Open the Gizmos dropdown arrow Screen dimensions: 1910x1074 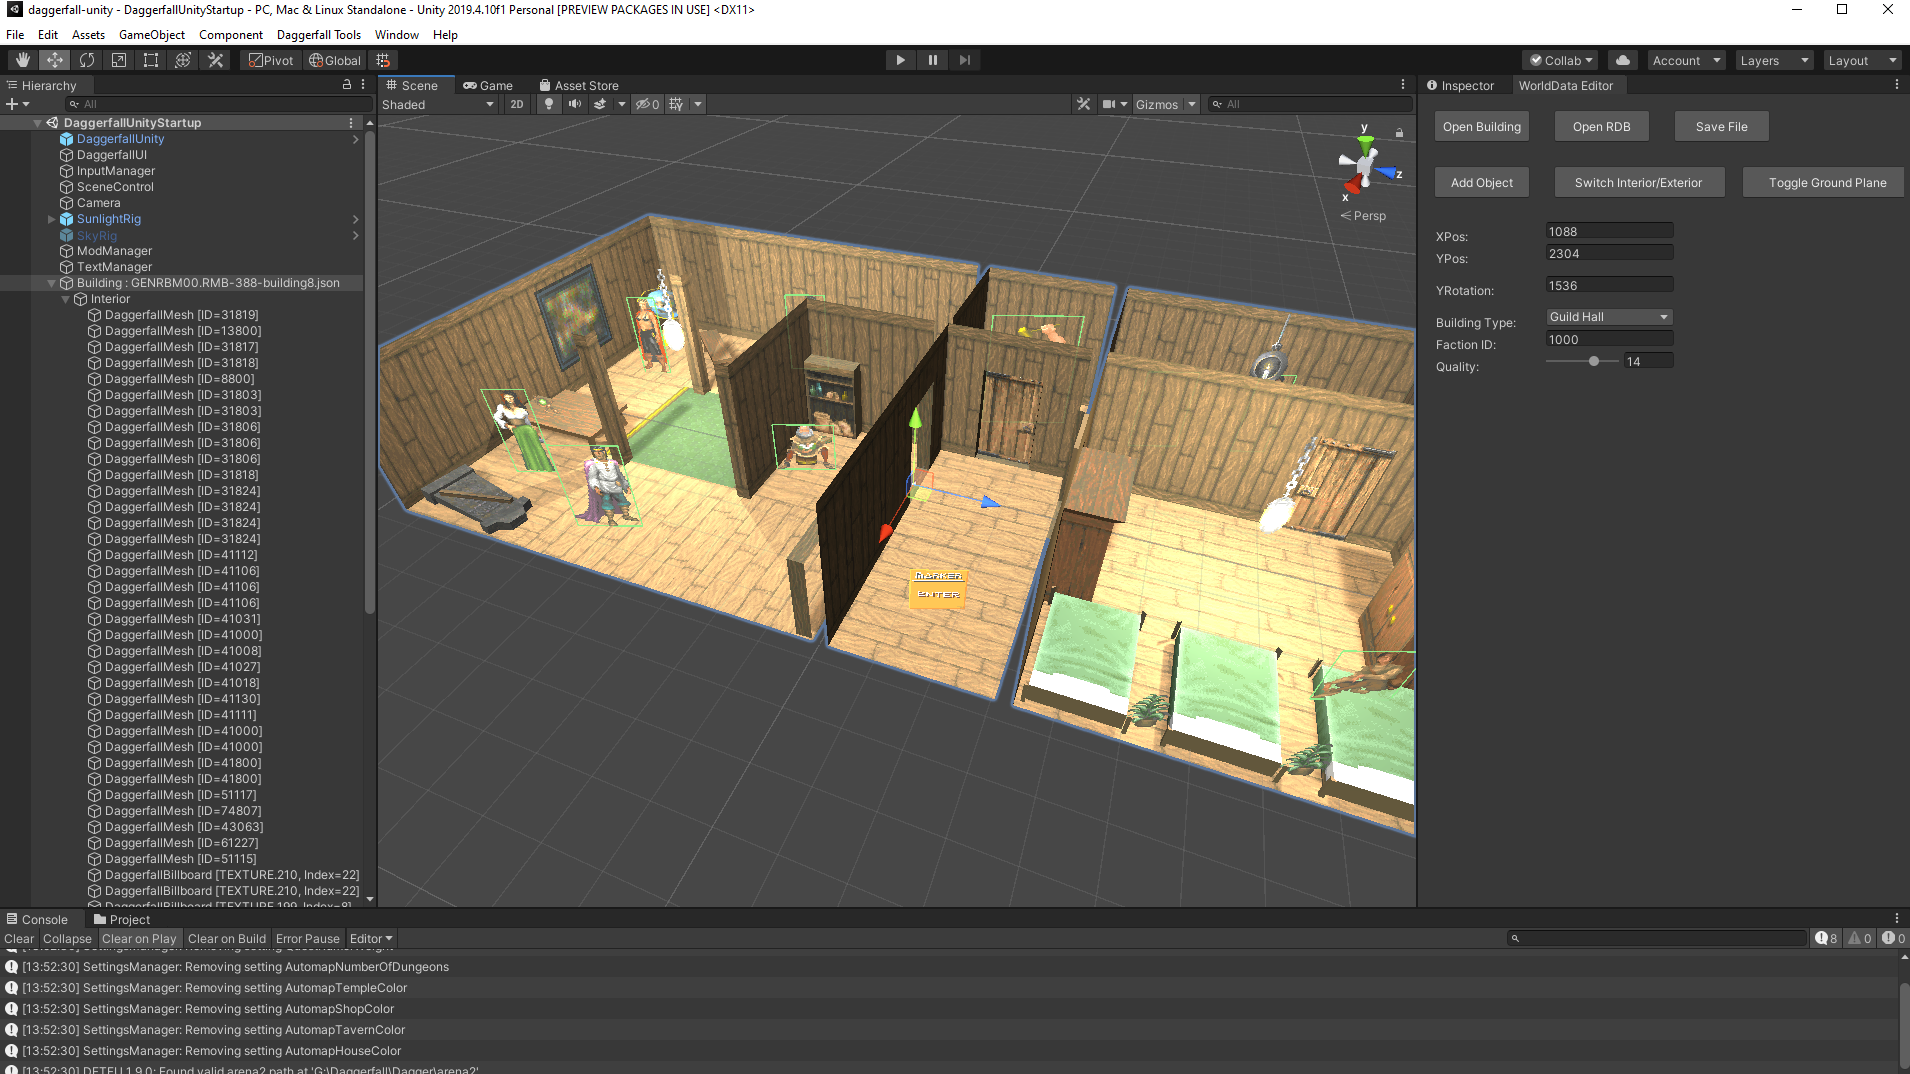[1192, 104]
